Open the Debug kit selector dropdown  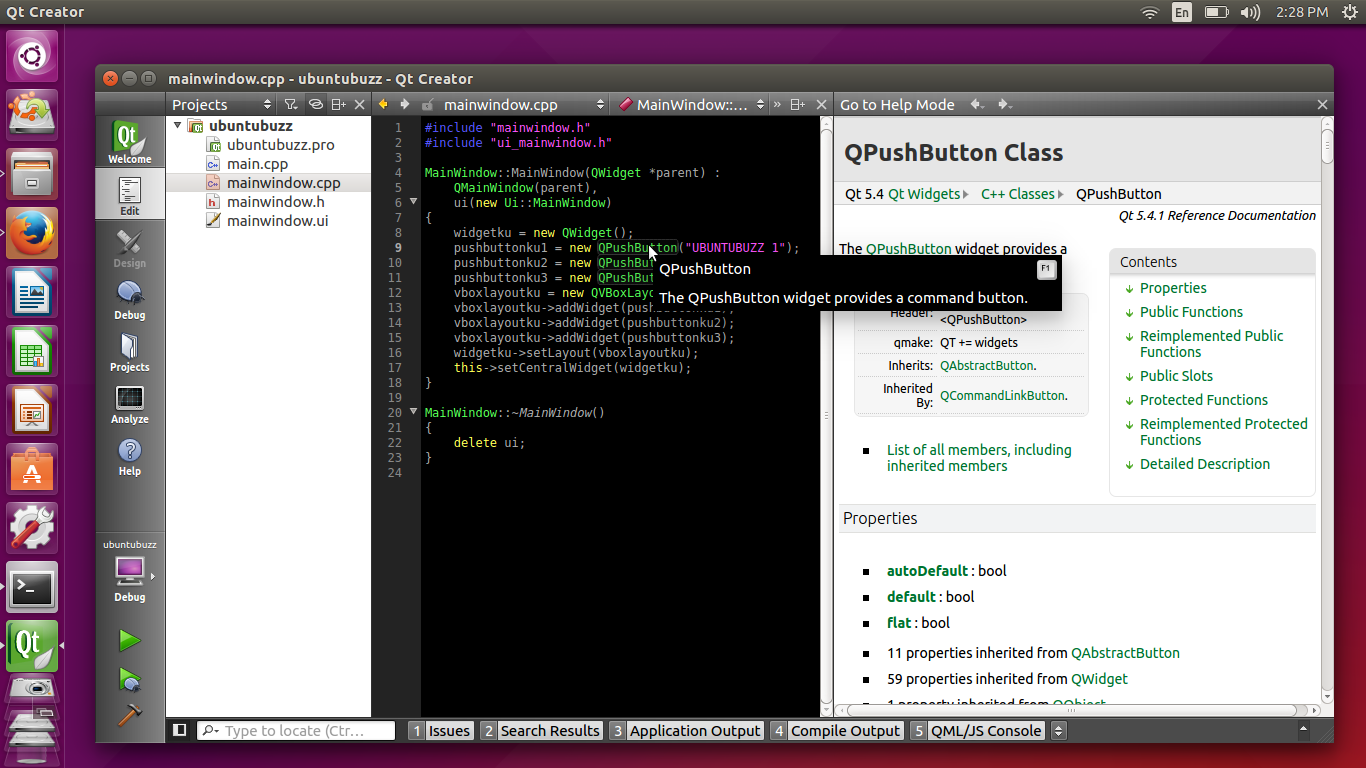click(129, 572)
